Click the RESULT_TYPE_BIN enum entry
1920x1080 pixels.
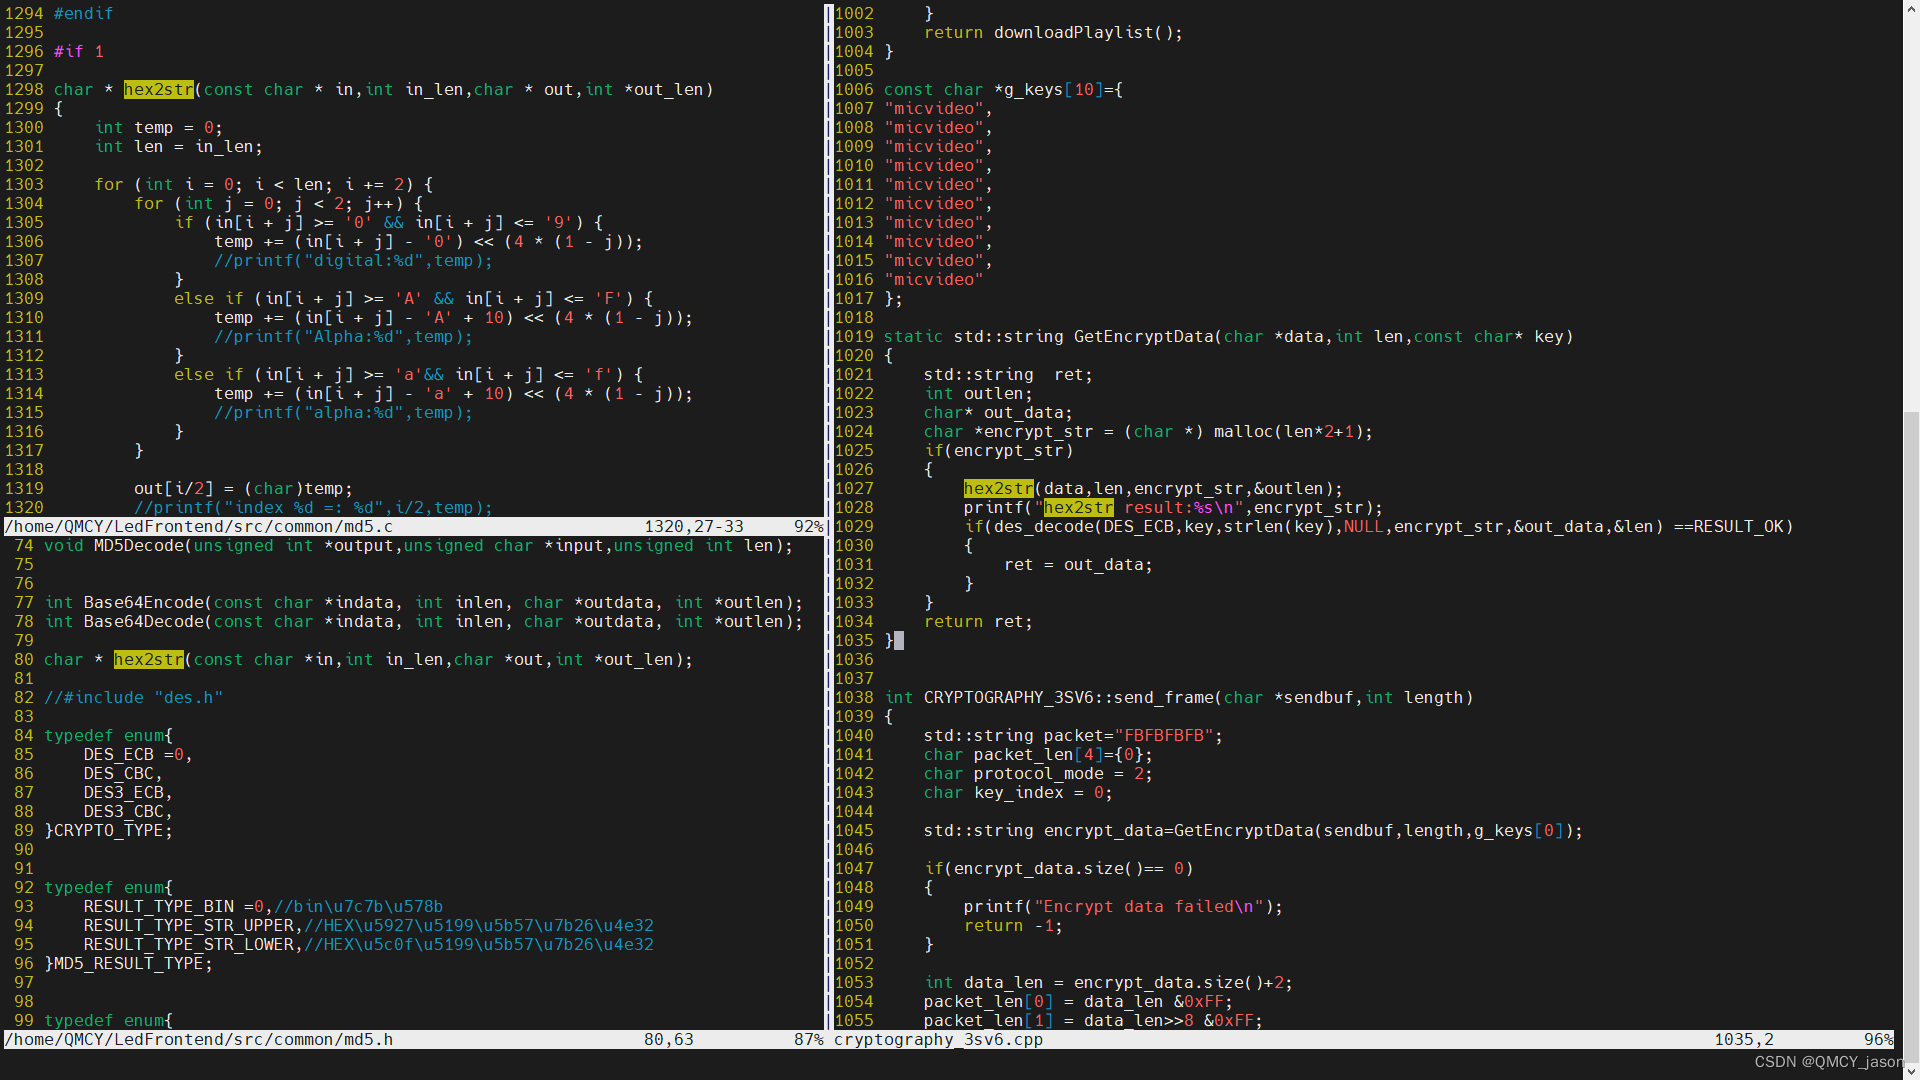pyautogui.click(x=158, y=907)
